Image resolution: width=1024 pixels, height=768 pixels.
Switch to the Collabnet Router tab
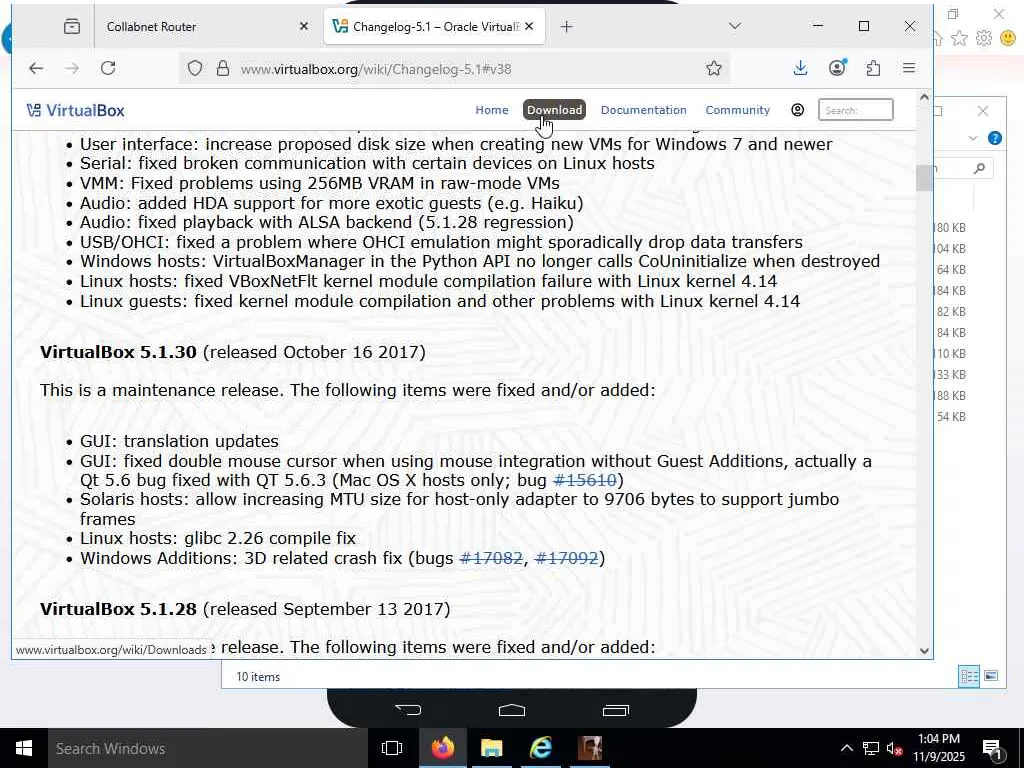(208, 27)
